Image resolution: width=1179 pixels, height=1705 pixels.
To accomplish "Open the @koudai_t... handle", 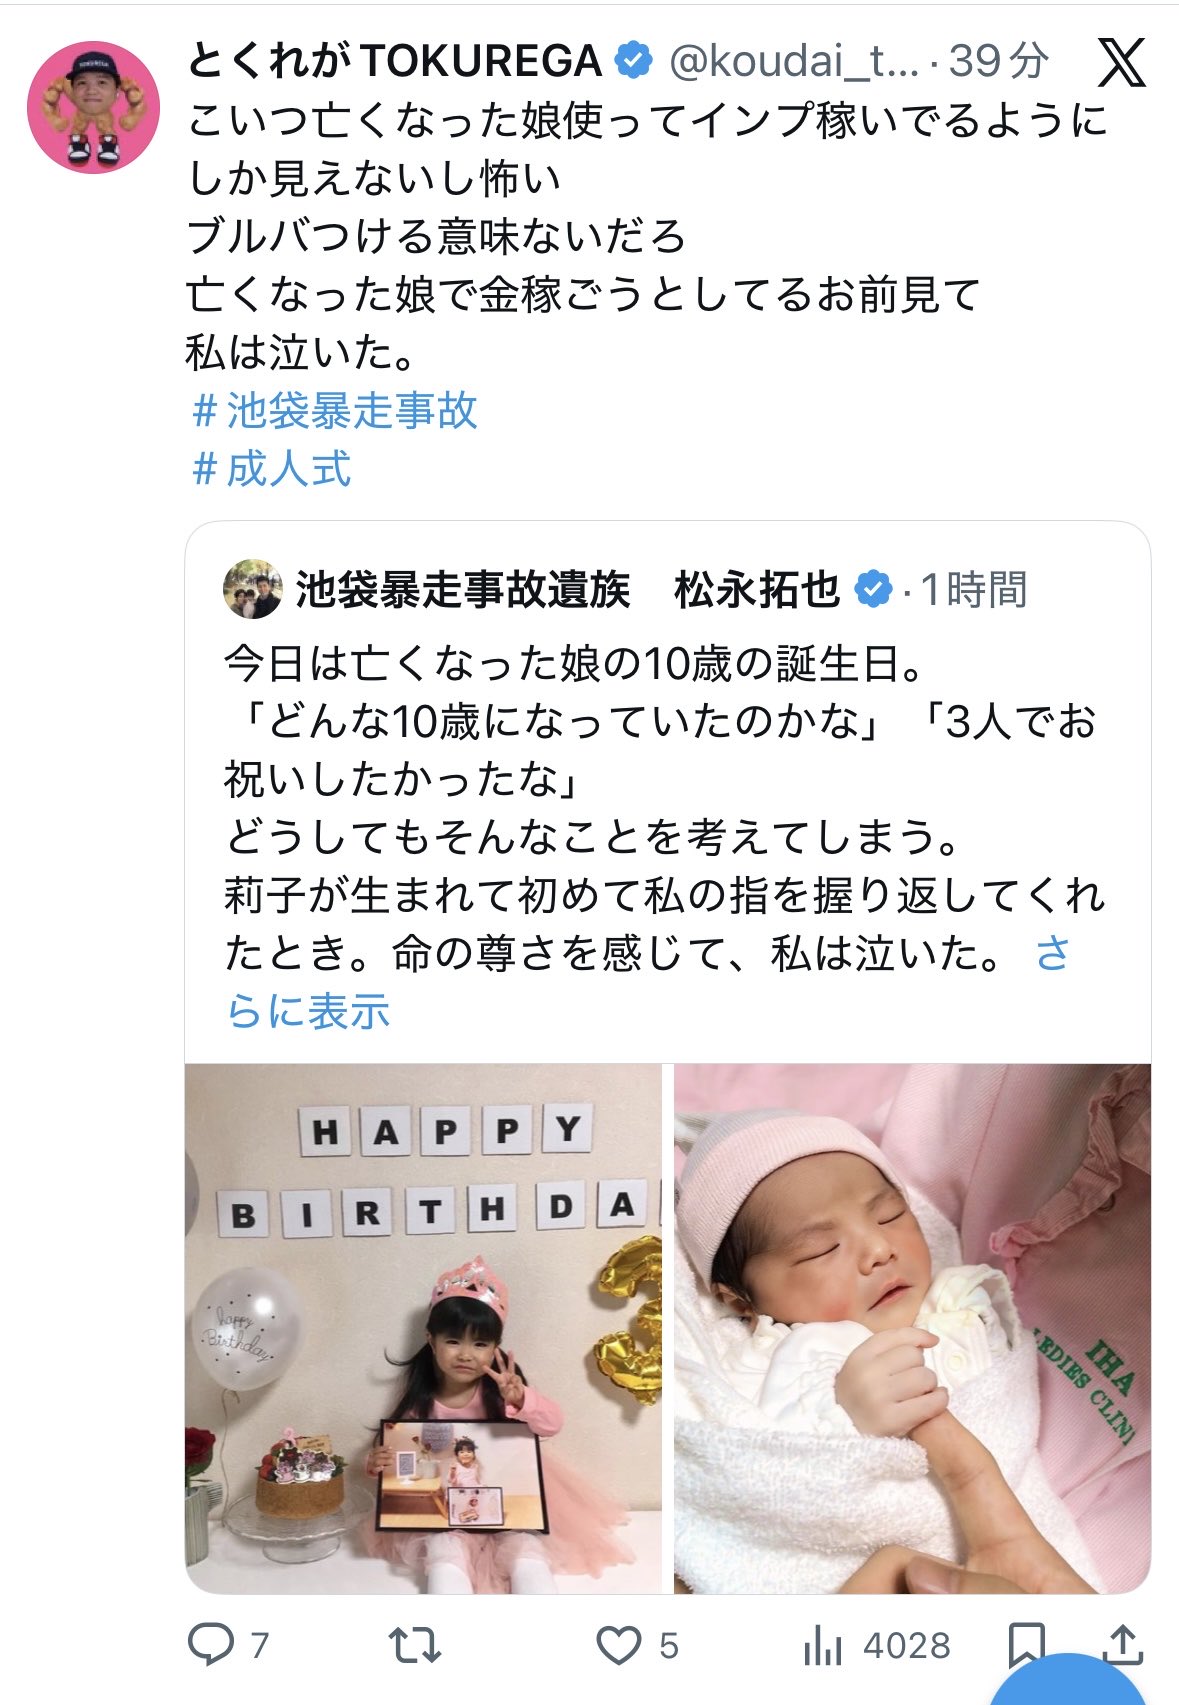I will (x=793, y=62).
